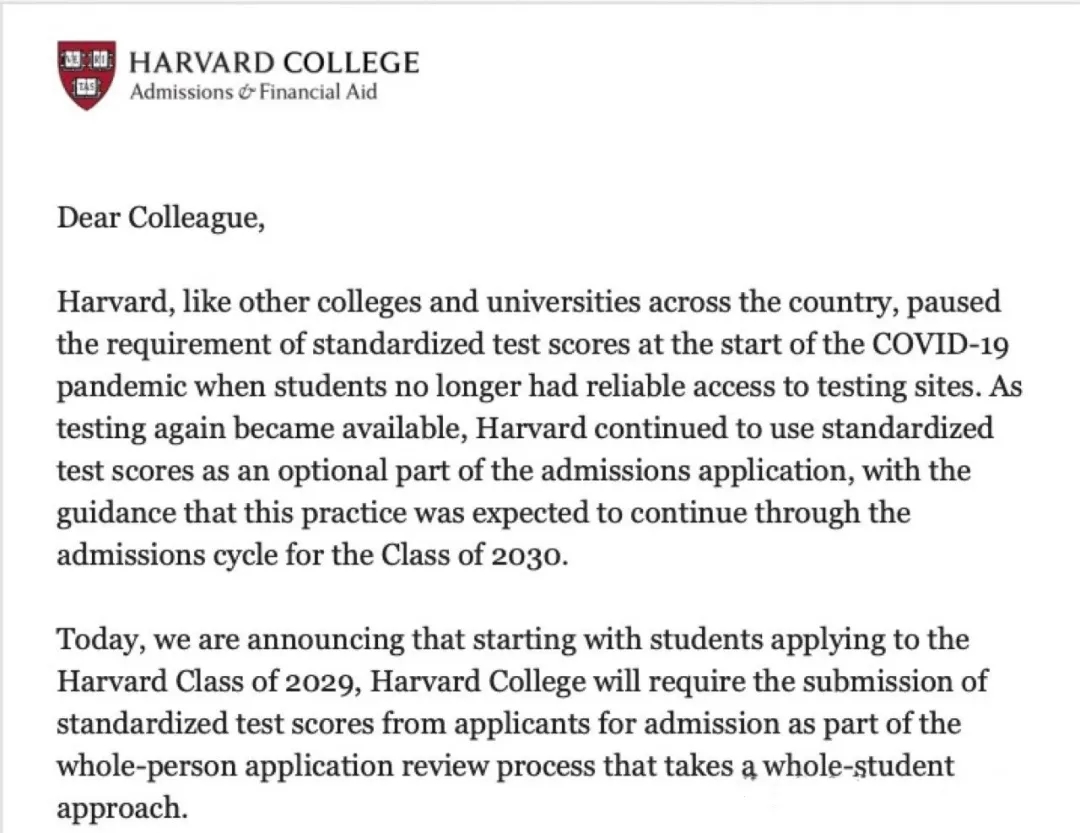Click the phrase whole-student in last paragraph
This screenshot has height=833, width=1080.
(859, 766)
